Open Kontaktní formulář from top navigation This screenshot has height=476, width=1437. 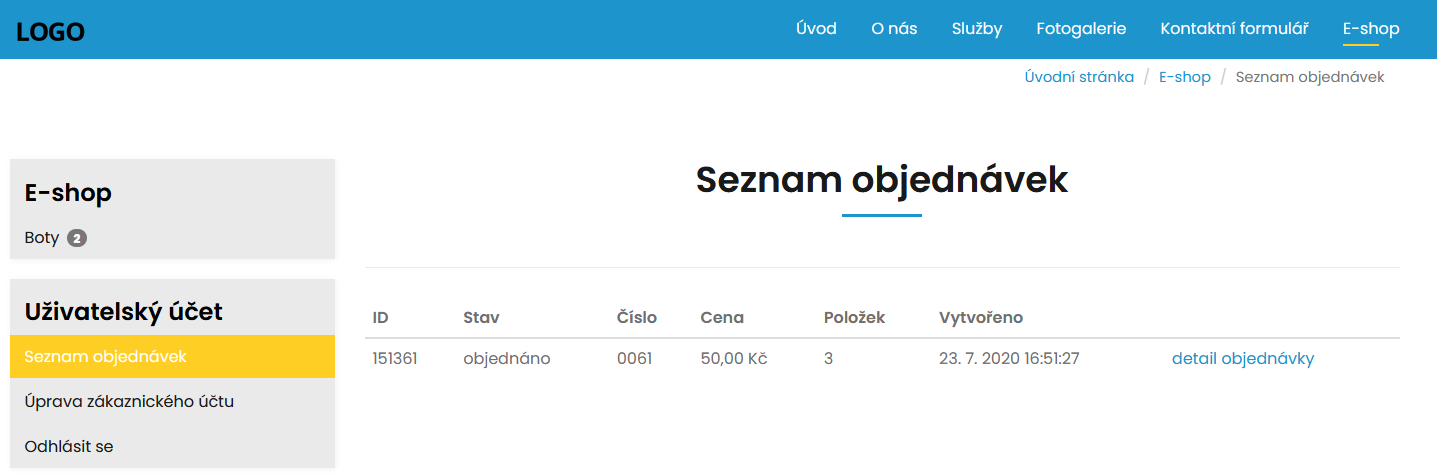(1234, 29)
